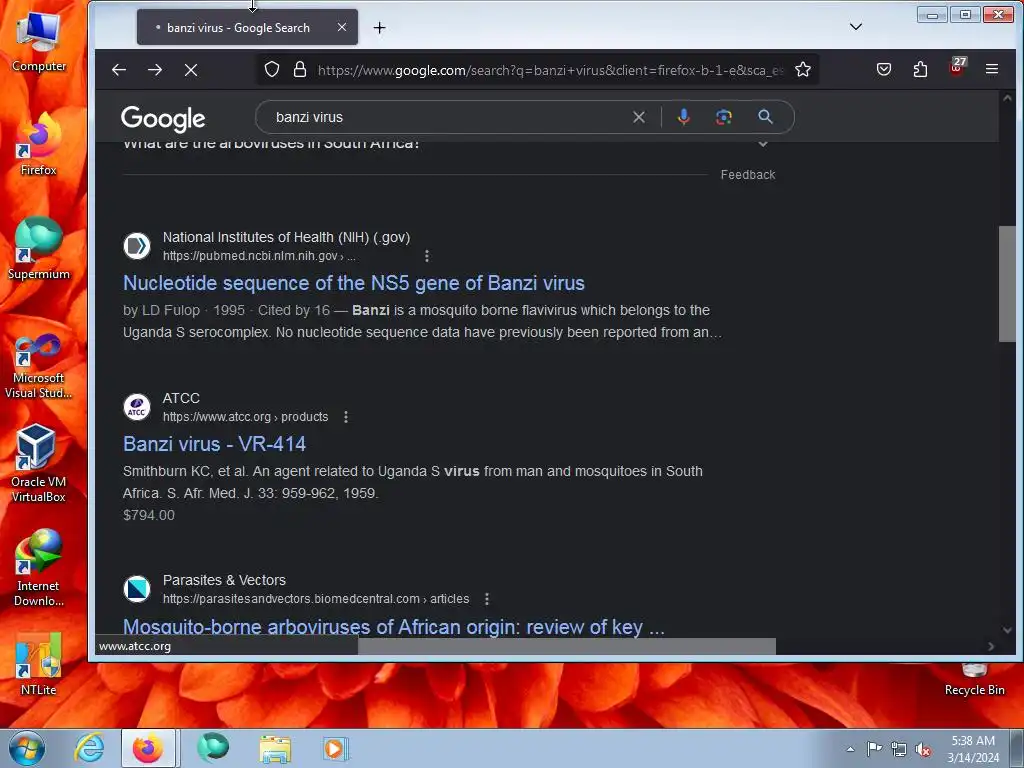The height and width of the screenshot is (768, 1024).
Task: Click the parasitesandvectors.biomedcentral.com URL
Action: point(316,599)
